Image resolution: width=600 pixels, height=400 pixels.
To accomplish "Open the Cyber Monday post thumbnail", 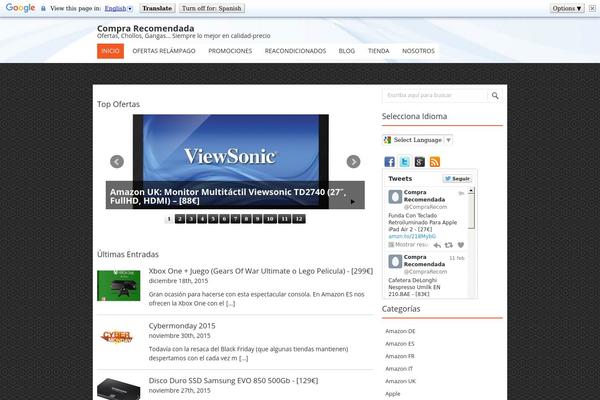I will pos(117,337).
